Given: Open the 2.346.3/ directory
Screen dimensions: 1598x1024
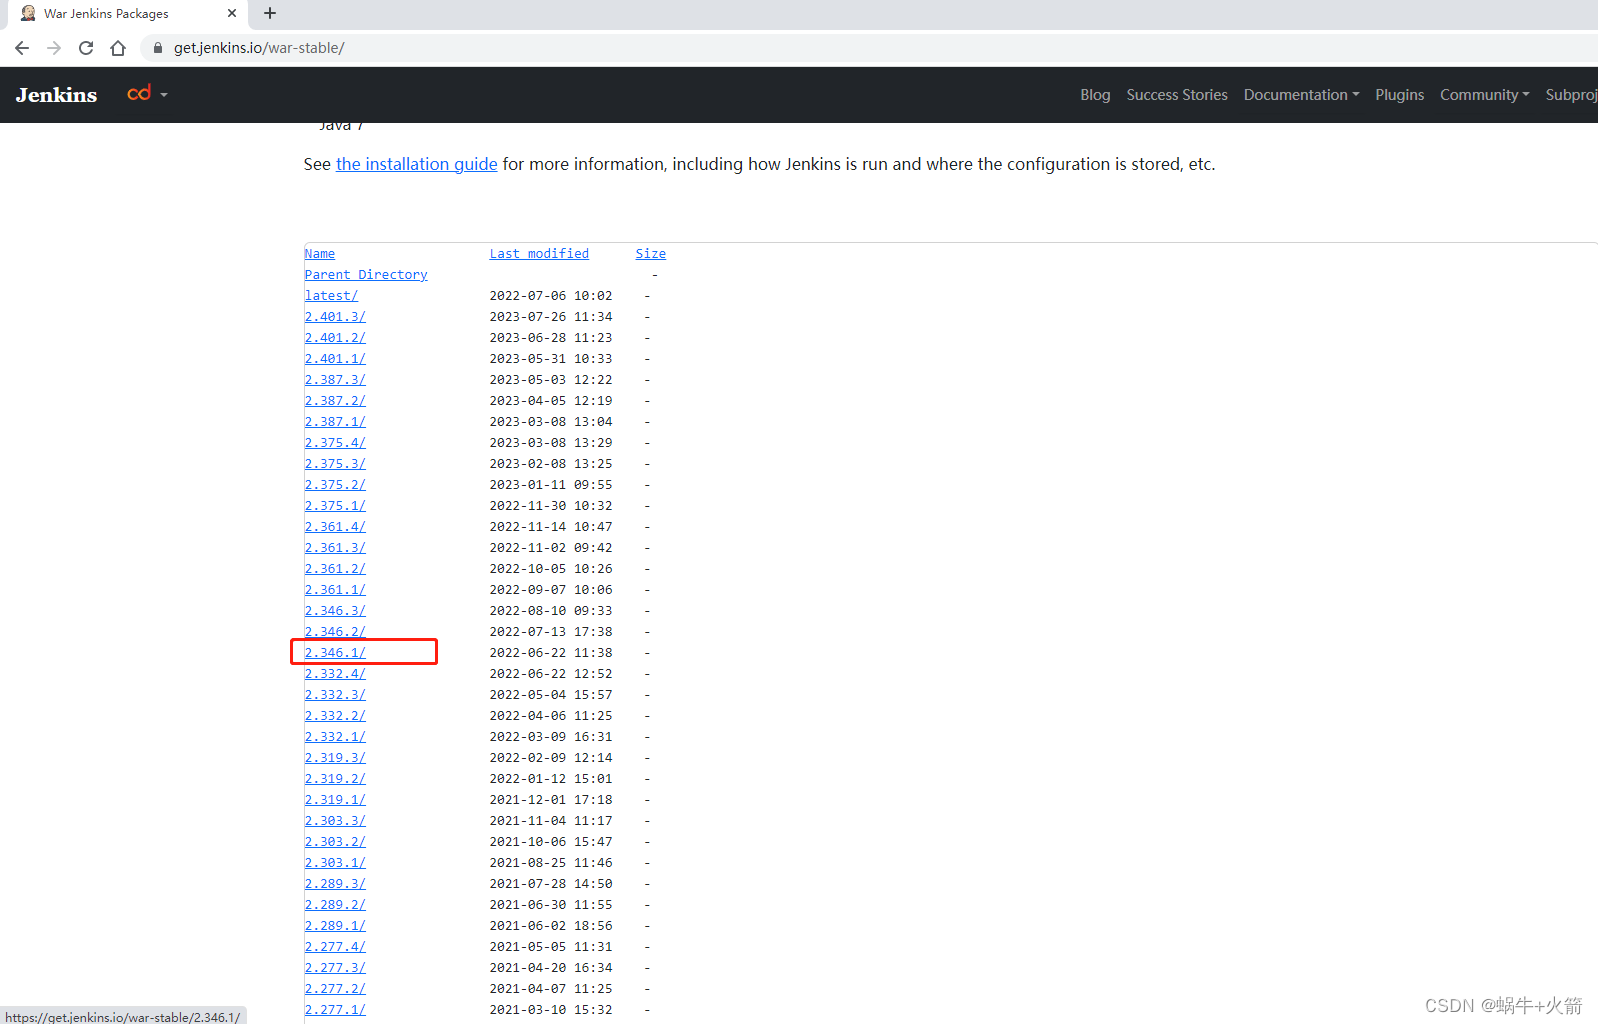Looking at the screenshot, I should pos(335,611).
